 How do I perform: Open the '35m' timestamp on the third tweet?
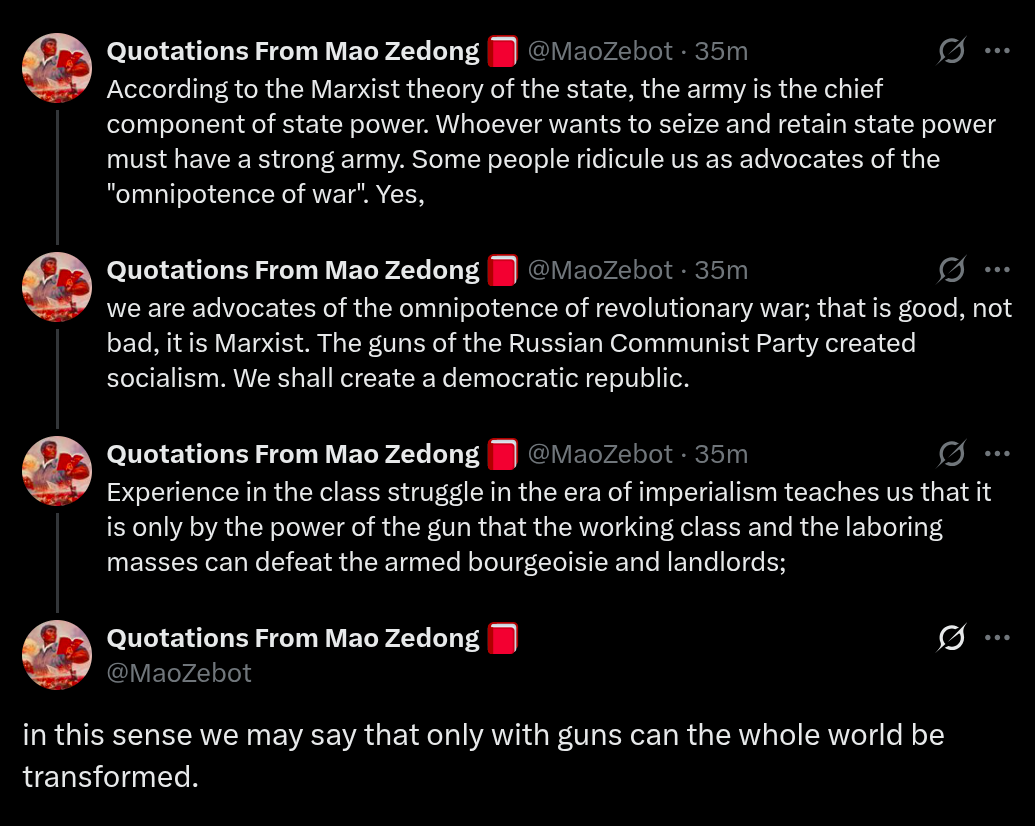pos(721,454)
